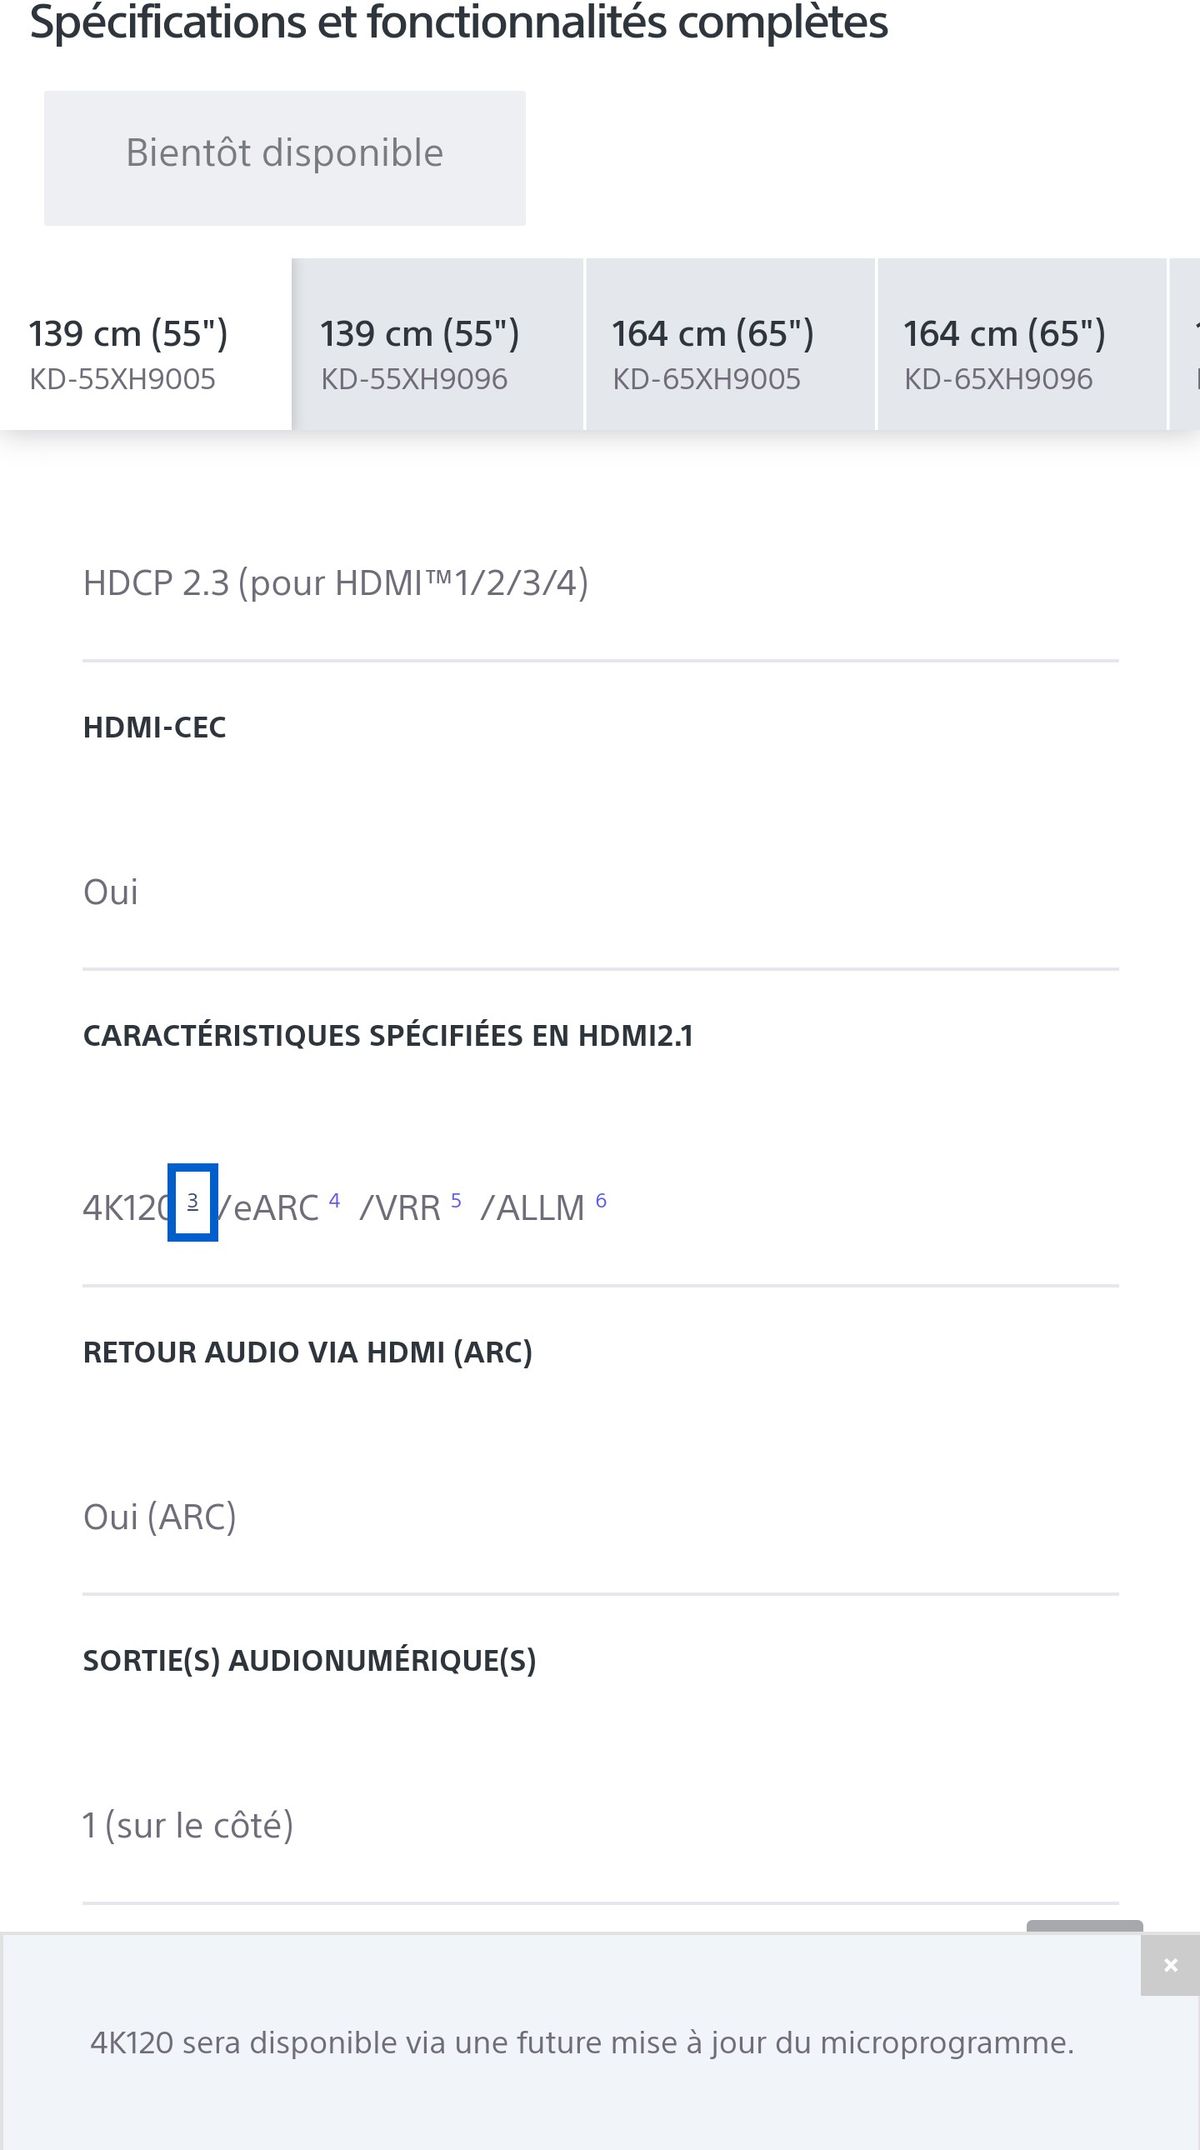Screen dimensions: 1200x2150
Task: Open footnote 6 beside ALLM
Action: pos(601,1200)
